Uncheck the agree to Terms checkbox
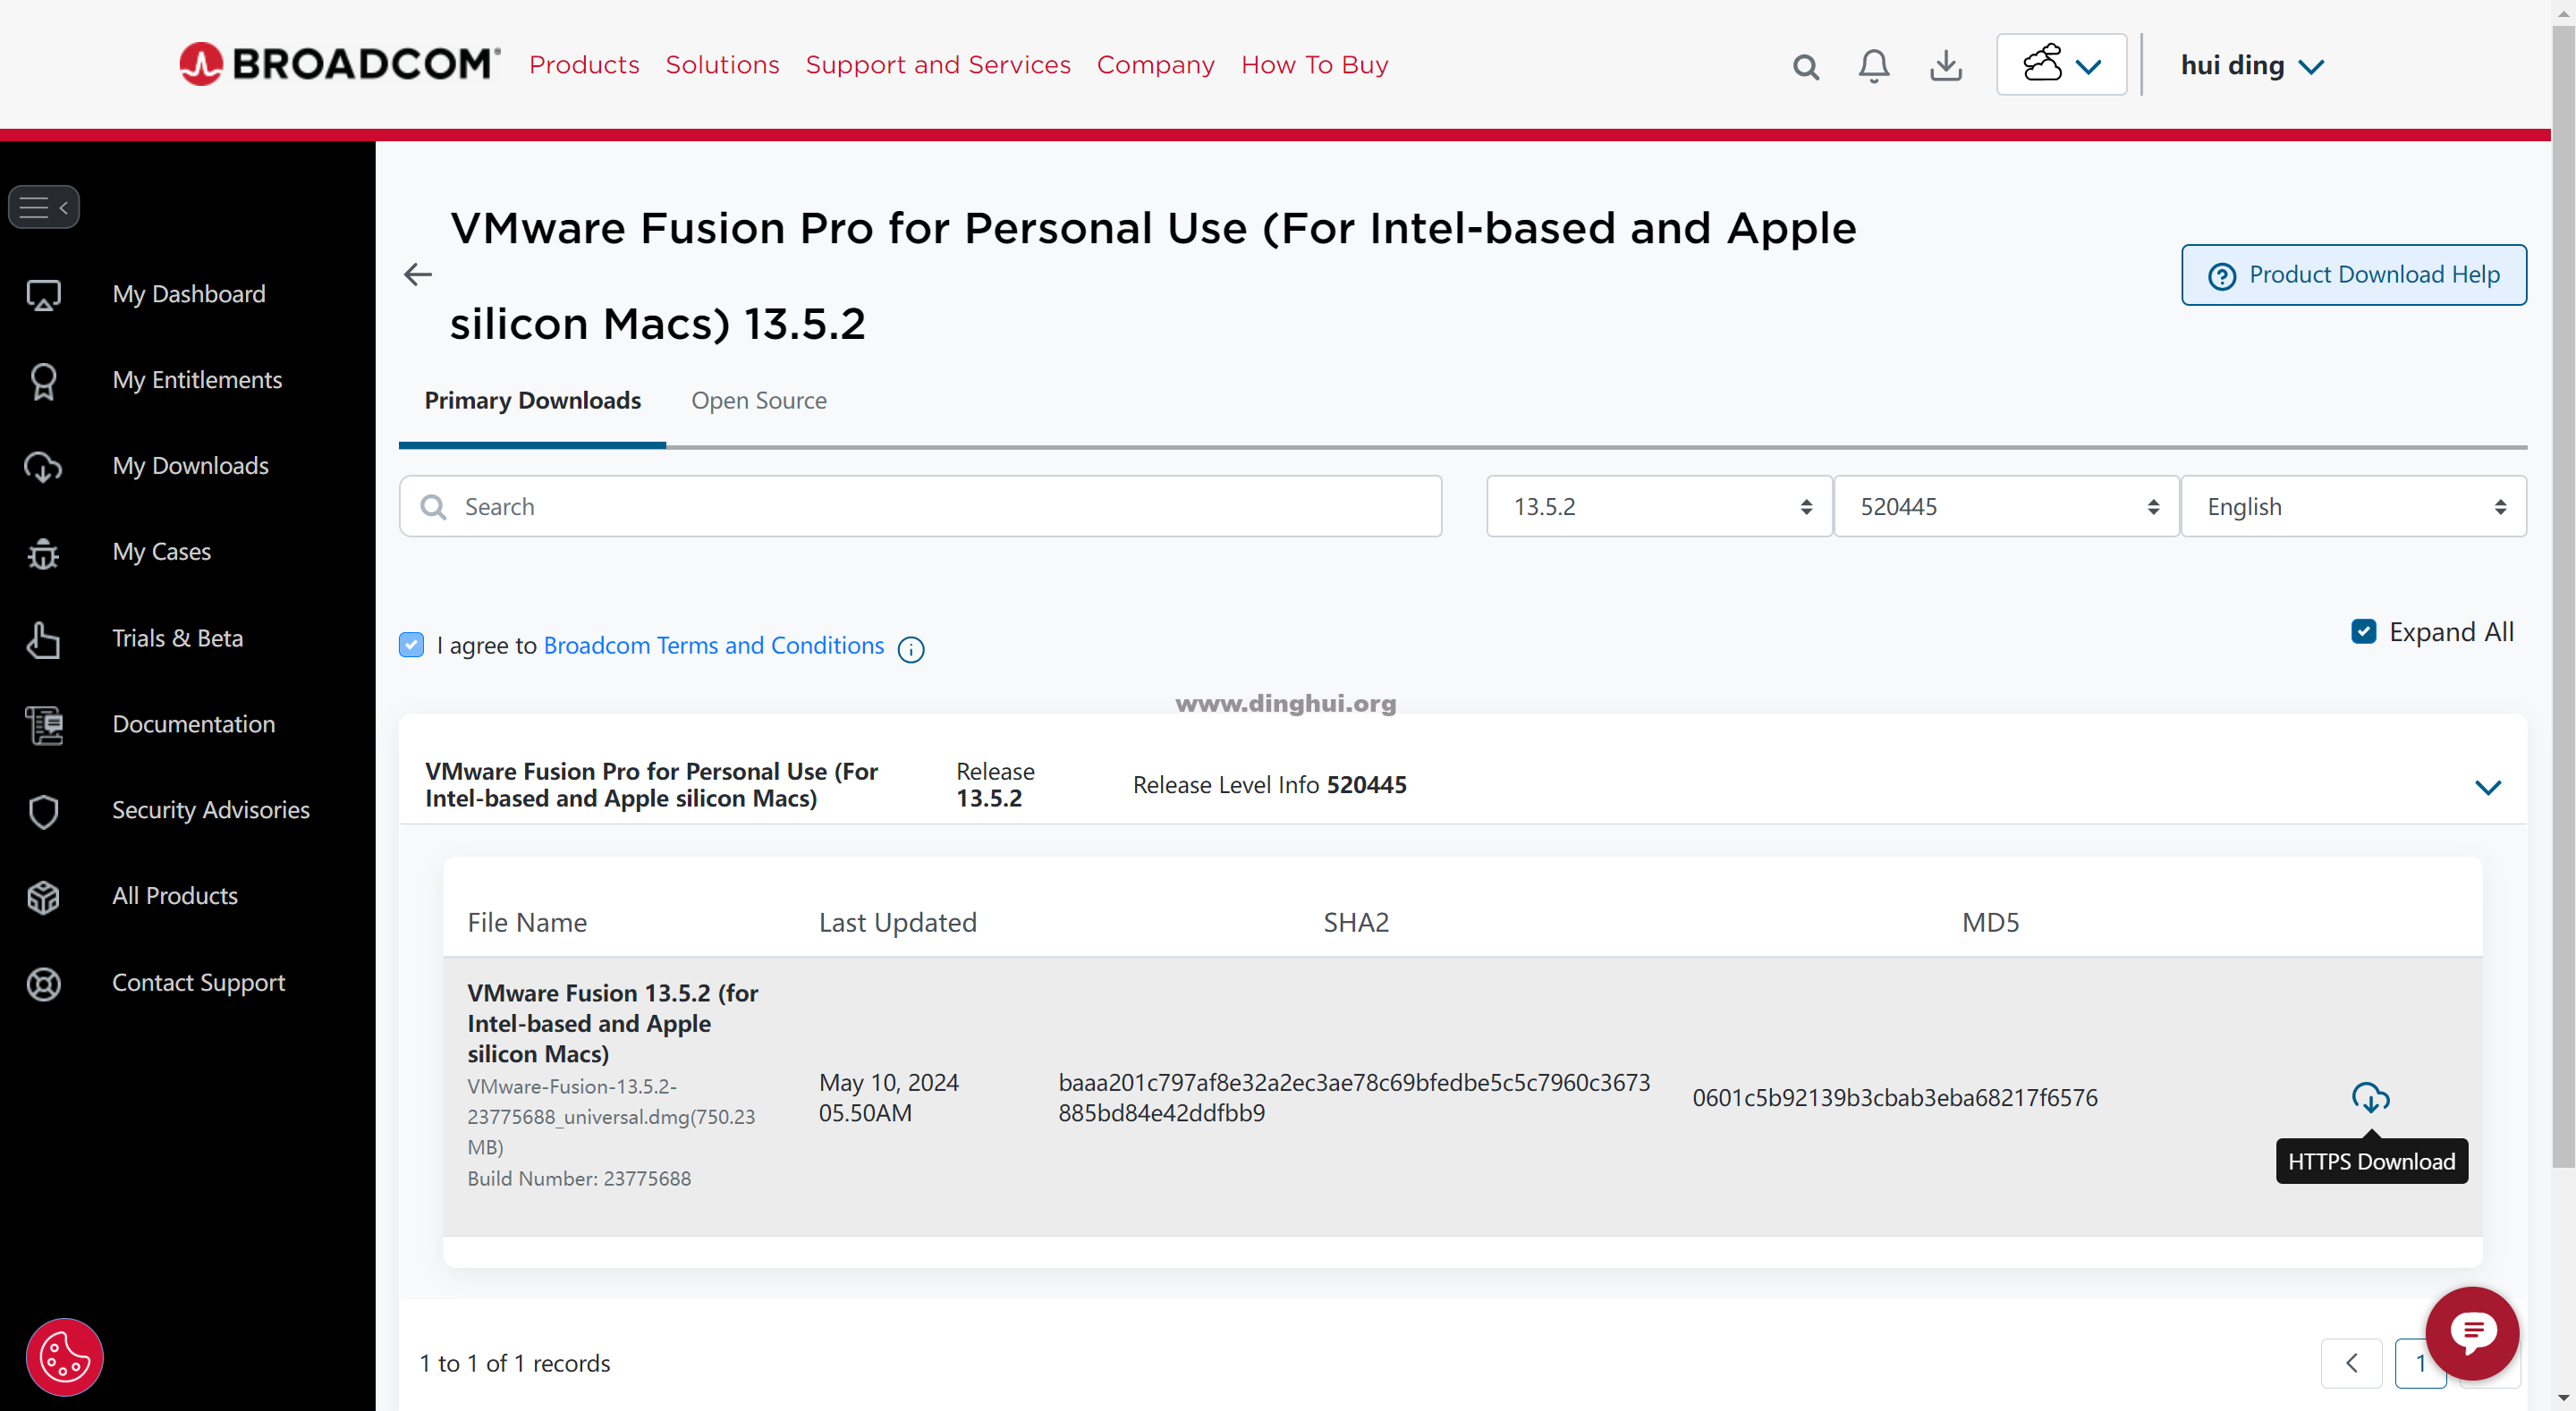Screen dimensions: 2576x1411 [411, 645]
